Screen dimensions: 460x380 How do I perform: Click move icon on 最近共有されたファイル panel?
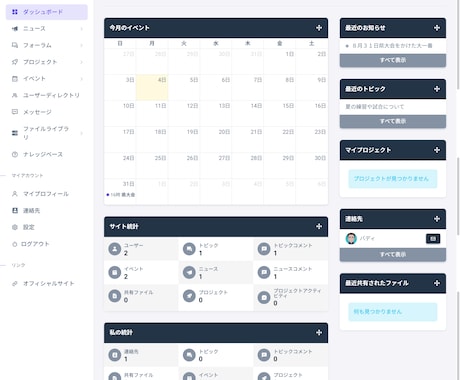(x=437, y=283)
